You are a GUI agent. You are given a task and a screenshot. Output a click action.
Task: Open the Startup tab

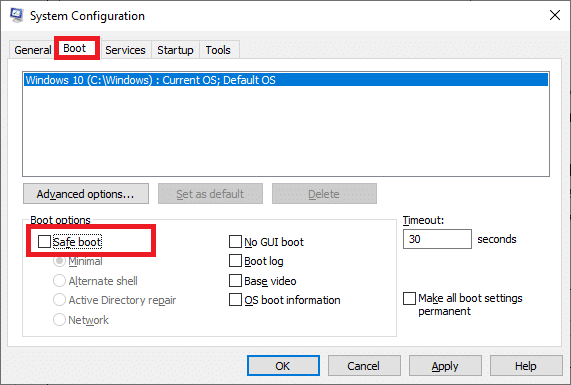(175, 50)
